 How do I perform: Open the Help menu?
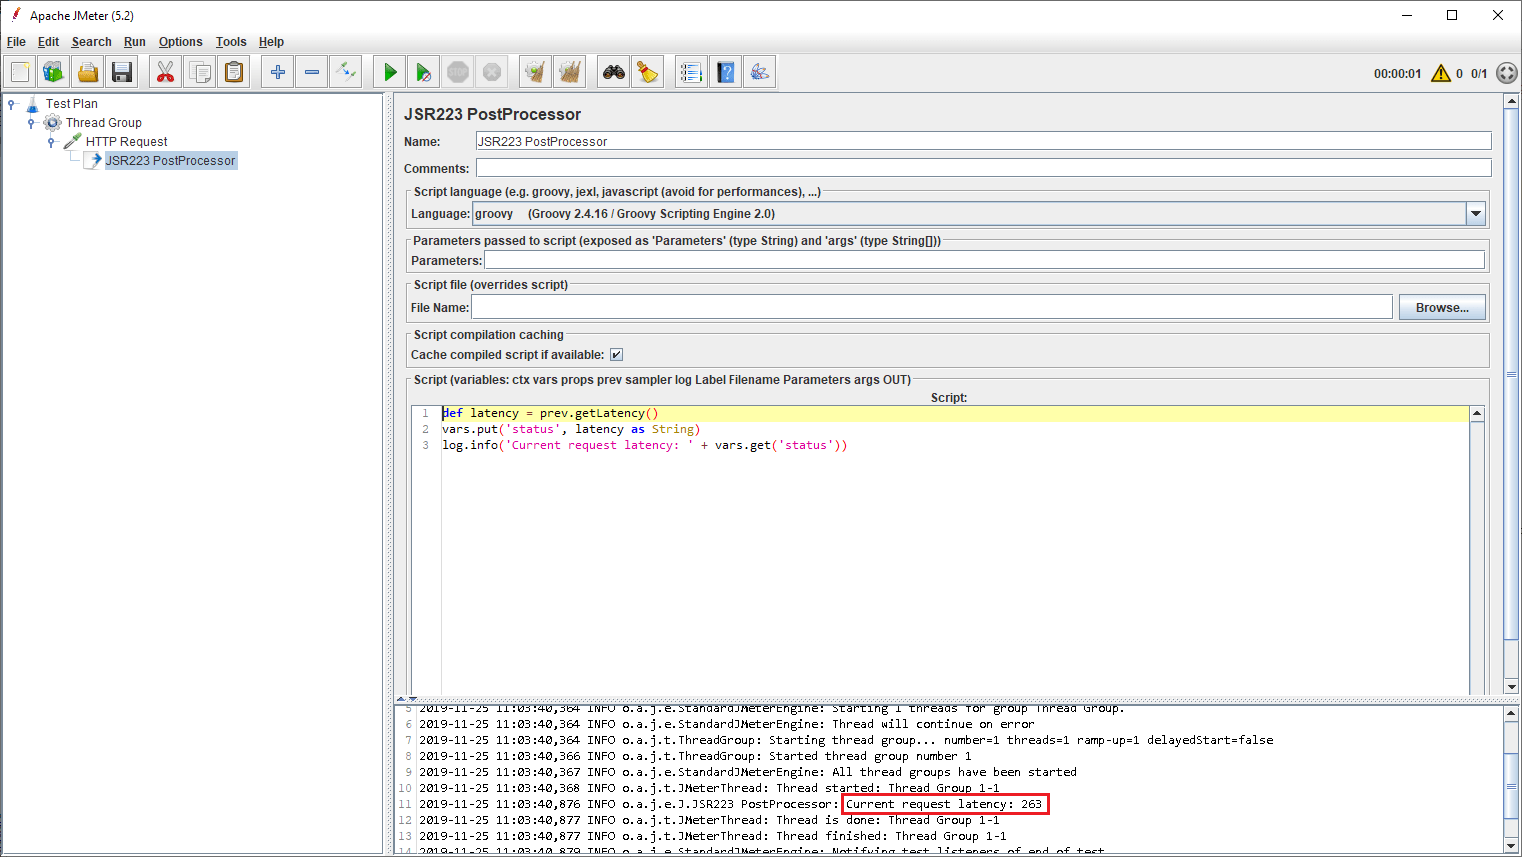tap(271, 42)
